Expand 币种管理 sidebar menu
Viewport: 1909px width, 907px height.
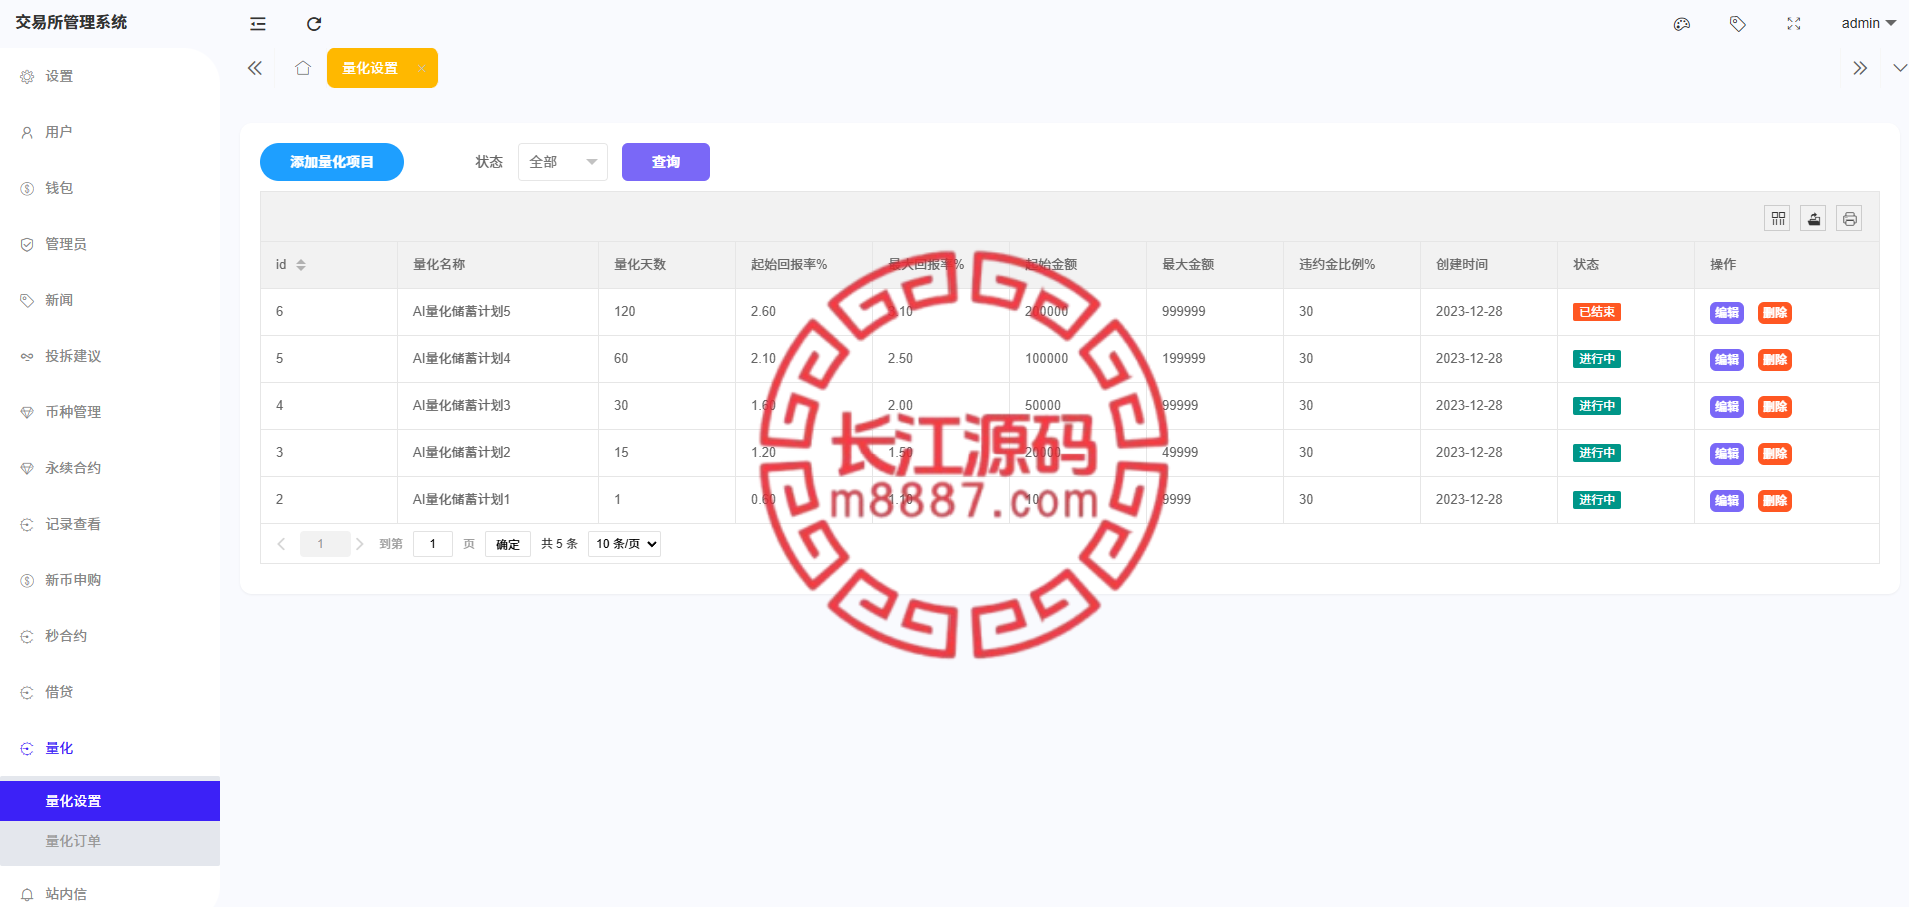(x=110, y=412)
